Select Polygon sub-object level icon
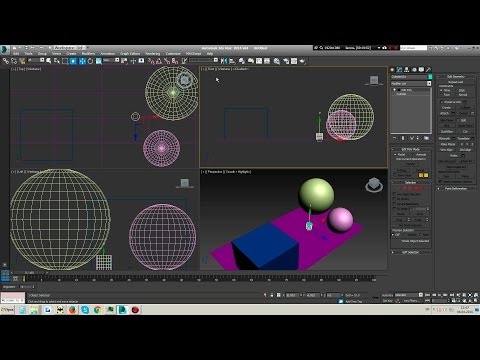The width and height of the screenshot is (480, 360). point(417,188)
